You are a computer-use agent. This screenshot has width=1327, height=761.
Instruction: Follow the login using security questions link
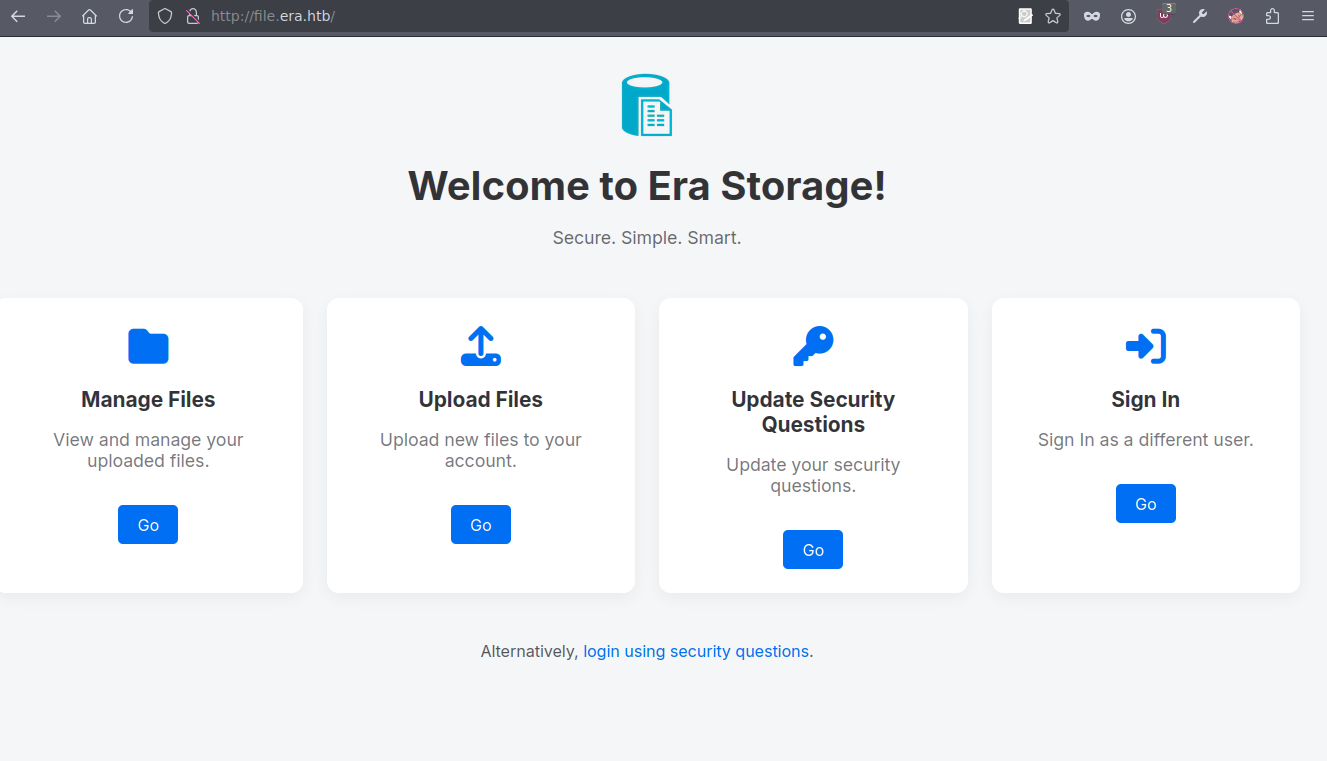pos(696,651)
